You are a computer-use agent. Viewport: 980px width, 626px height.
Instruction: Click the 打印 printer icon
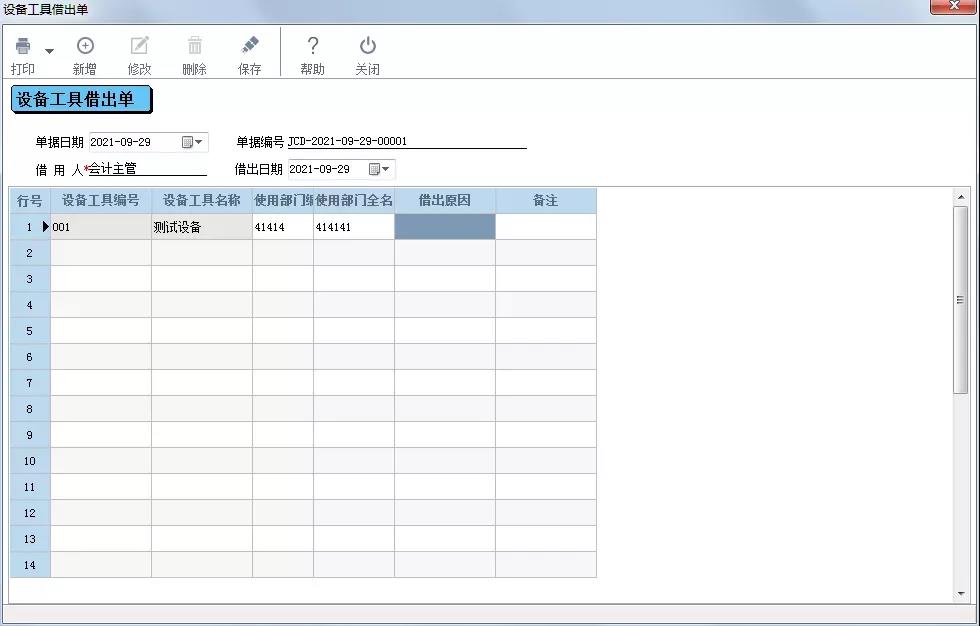[23, 46]
